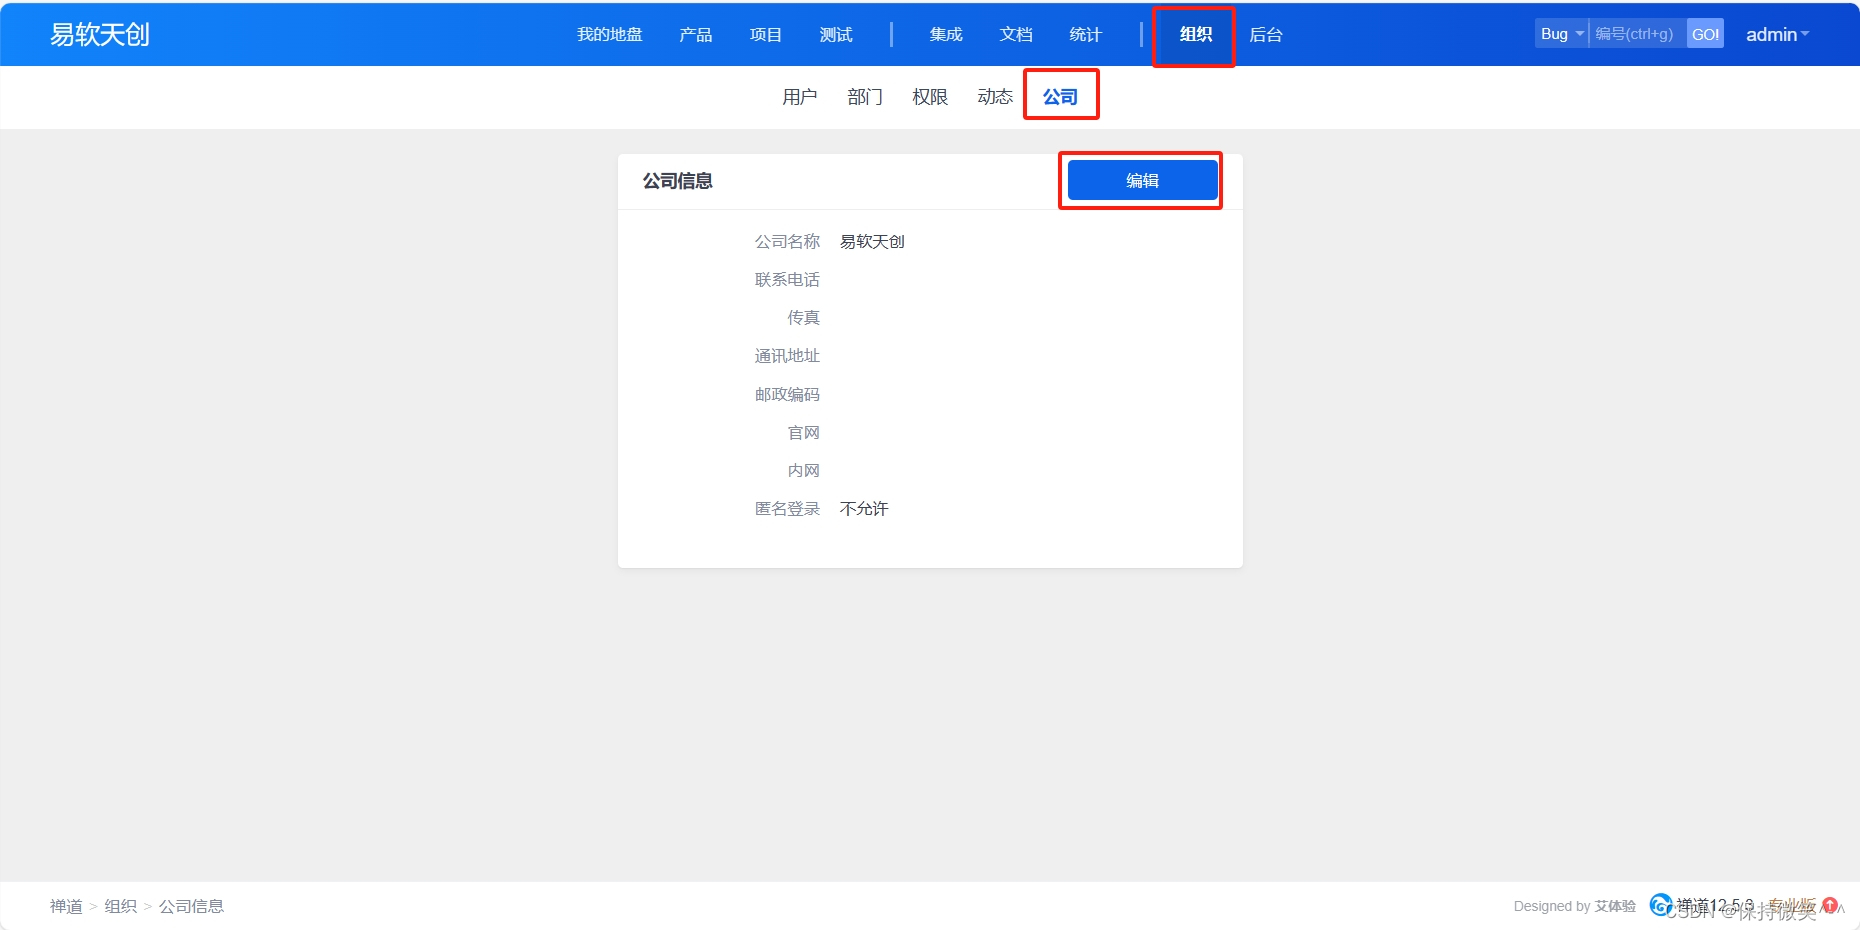Click the 传真 field label
Image resolution: width=1860 pixels, height=930 pixels.
pyautogui.click(x=803, y=317)
